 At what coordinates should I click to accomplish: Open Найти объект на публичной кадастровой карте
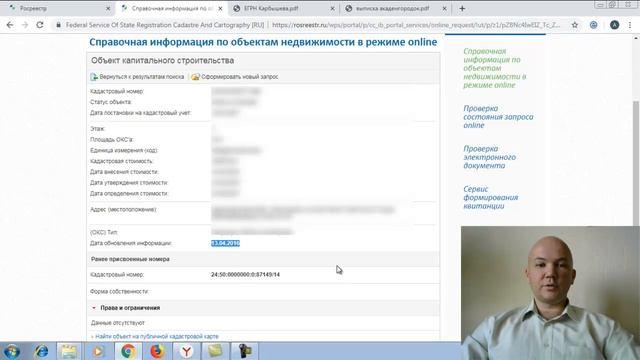point(157,336)
